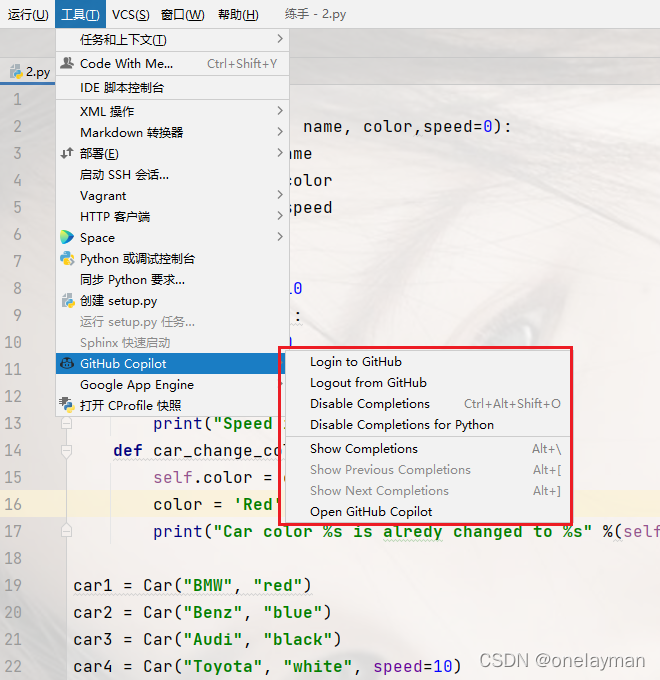660x680 pixels.
Task: Click the GitHub Copilot icon
Action: [x=67, y=363]
